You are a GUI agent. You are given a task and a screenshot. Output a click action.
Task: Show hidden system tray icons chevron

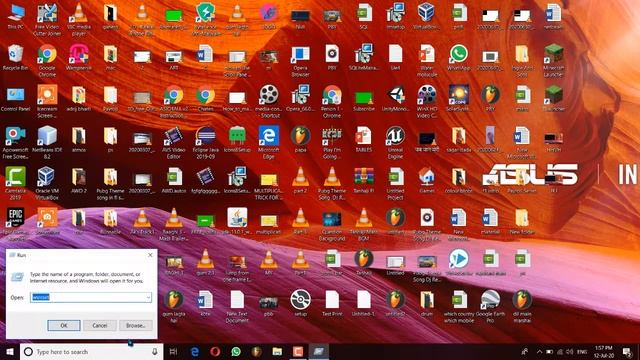click(x=540, y=351)
